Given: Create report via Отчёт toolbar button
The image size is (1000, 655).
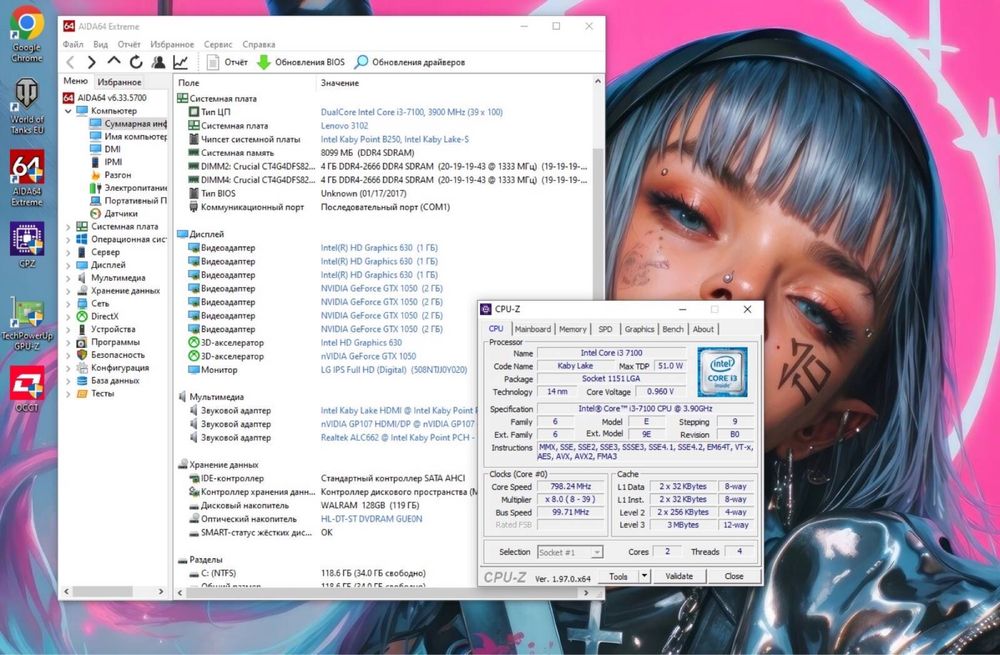Looking at the screenshot, I should coord(227,62).
